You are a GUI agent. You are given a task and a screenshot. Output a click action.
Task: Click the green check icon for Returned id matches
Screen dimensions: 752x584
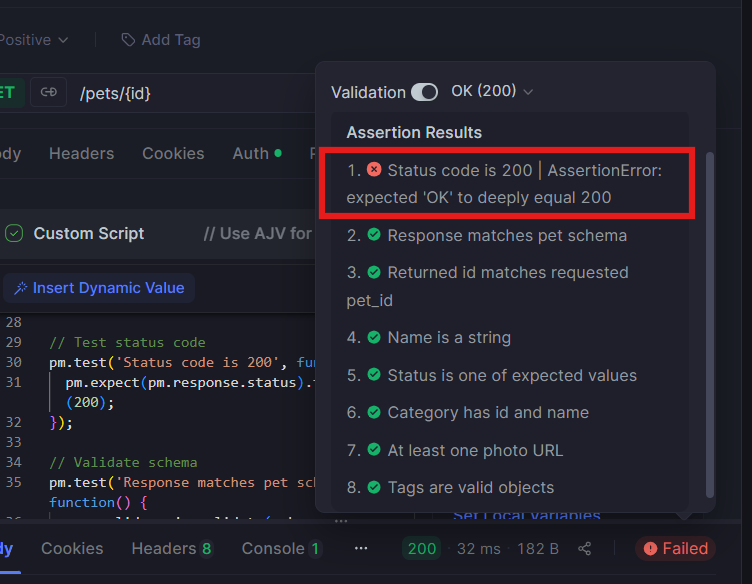[374, 272]
